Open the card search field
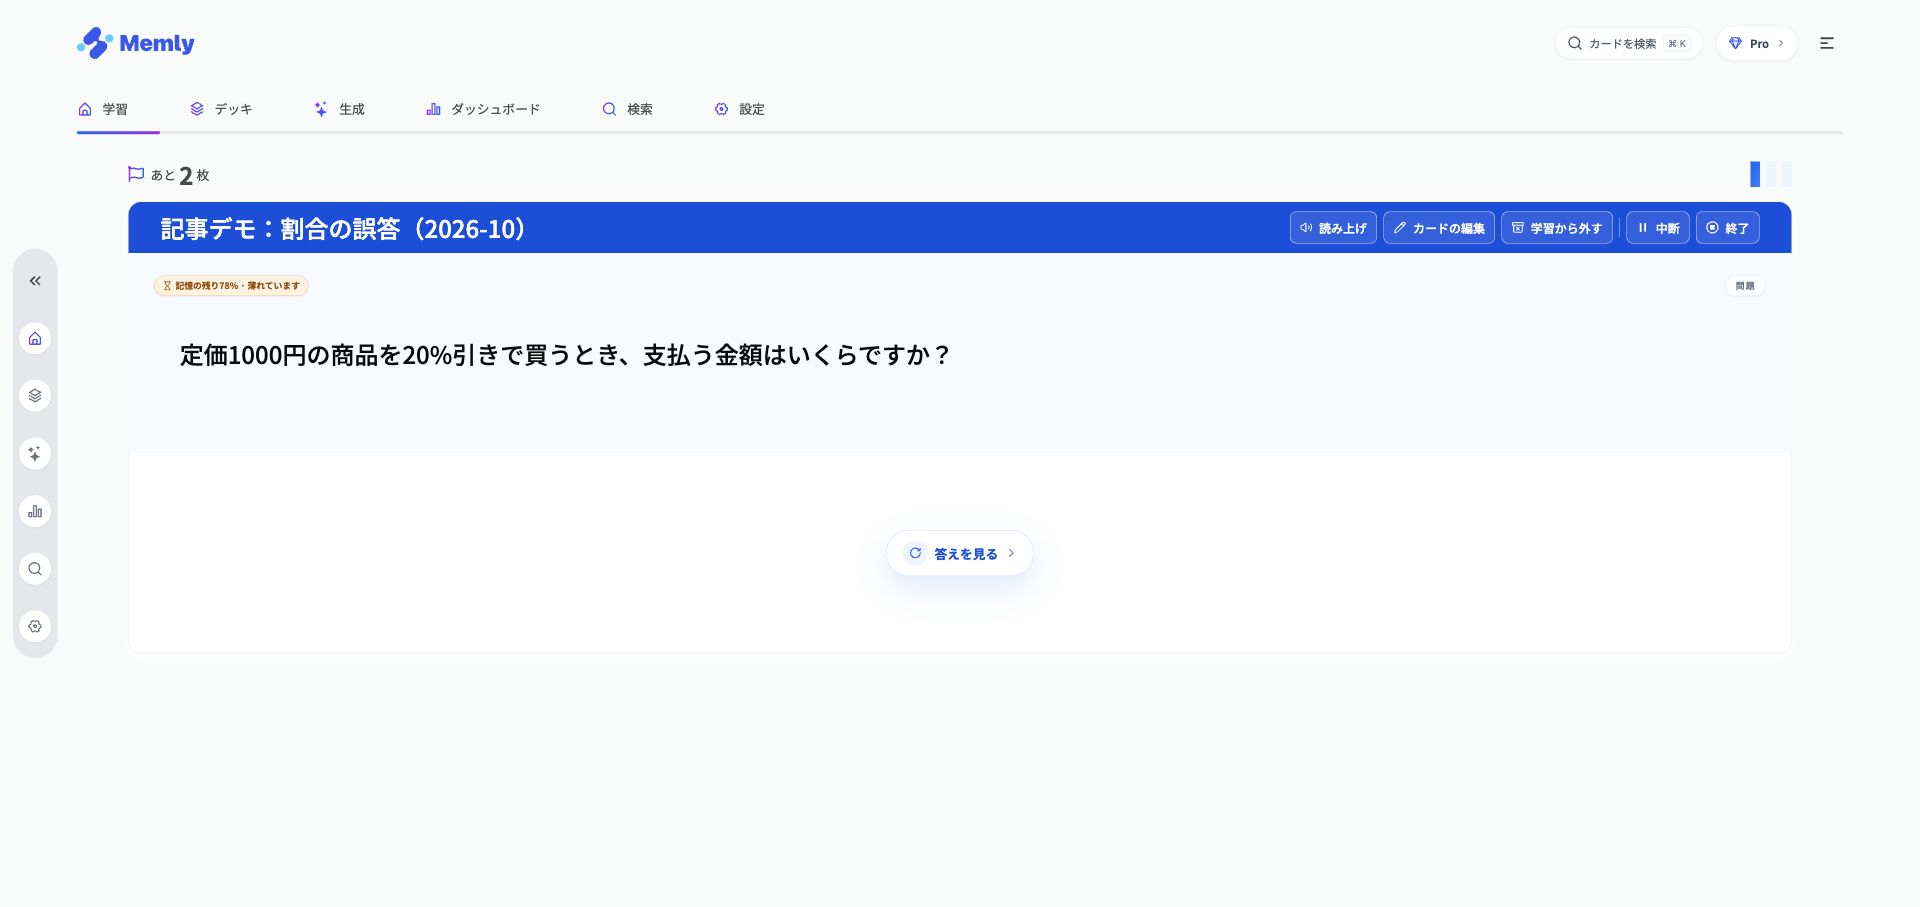 pos(1628,43)
